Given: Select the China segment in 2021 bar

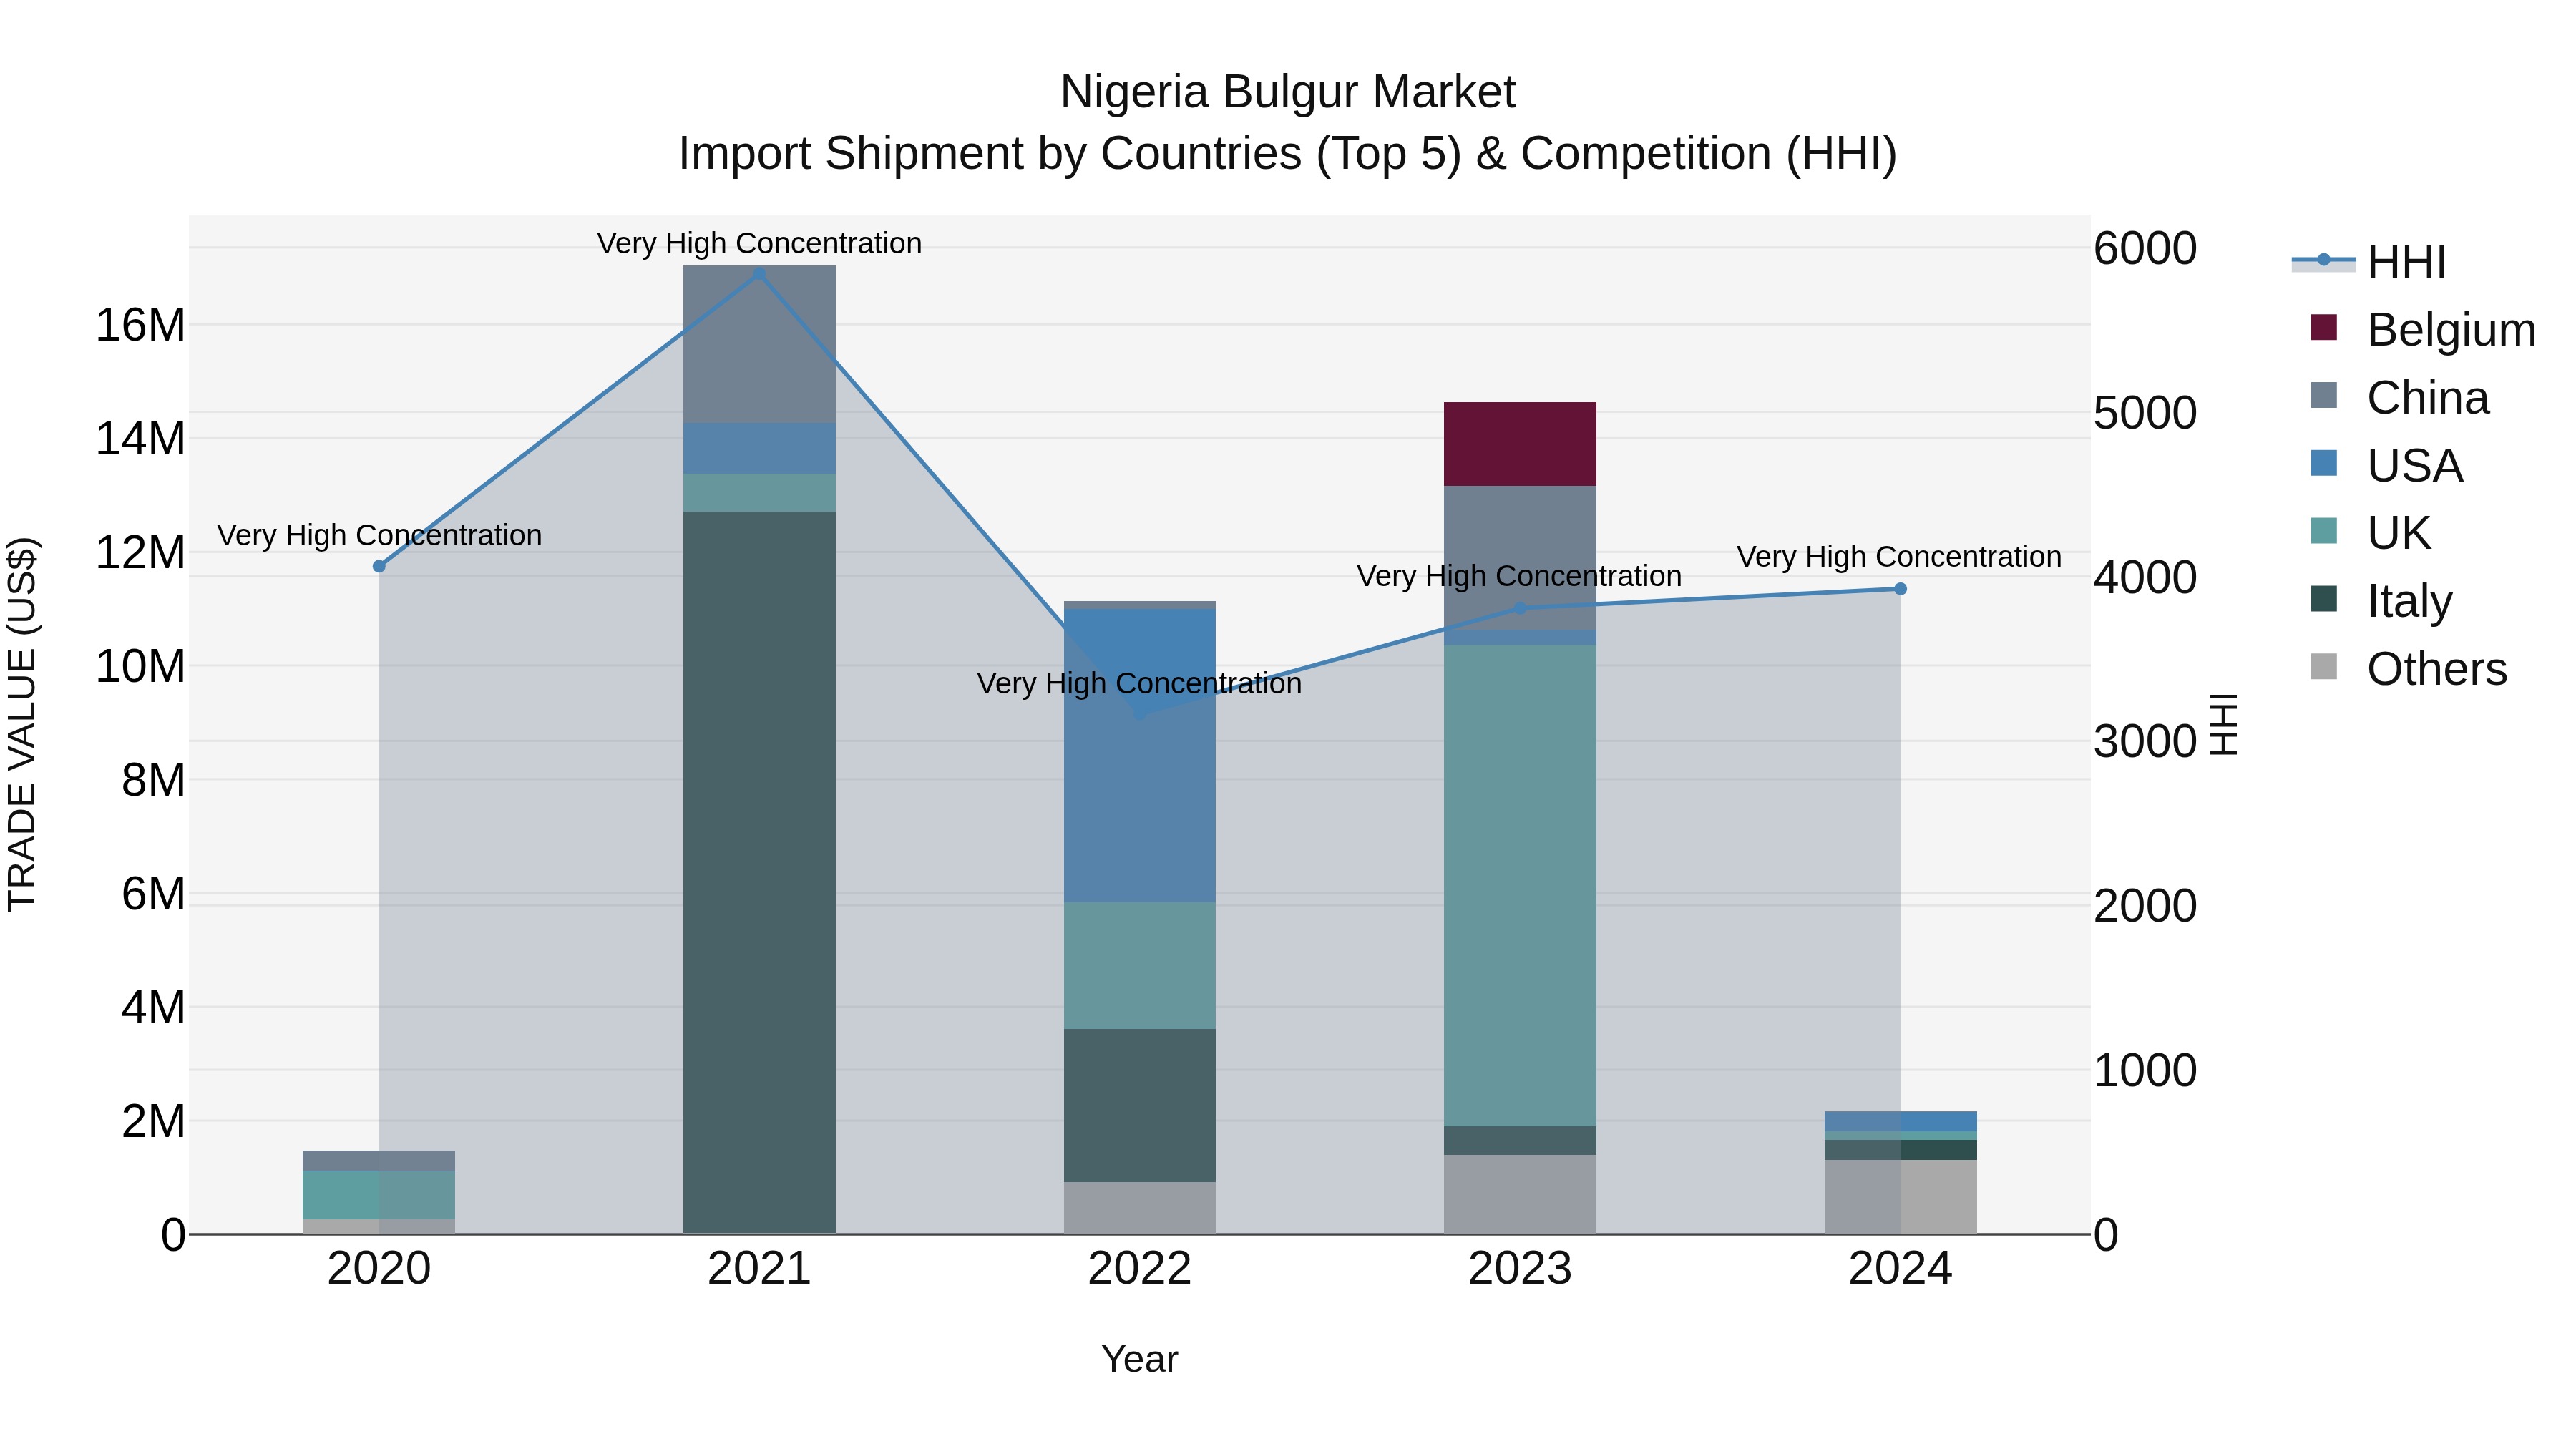Looking at the screenshot, I should point(759,345).
